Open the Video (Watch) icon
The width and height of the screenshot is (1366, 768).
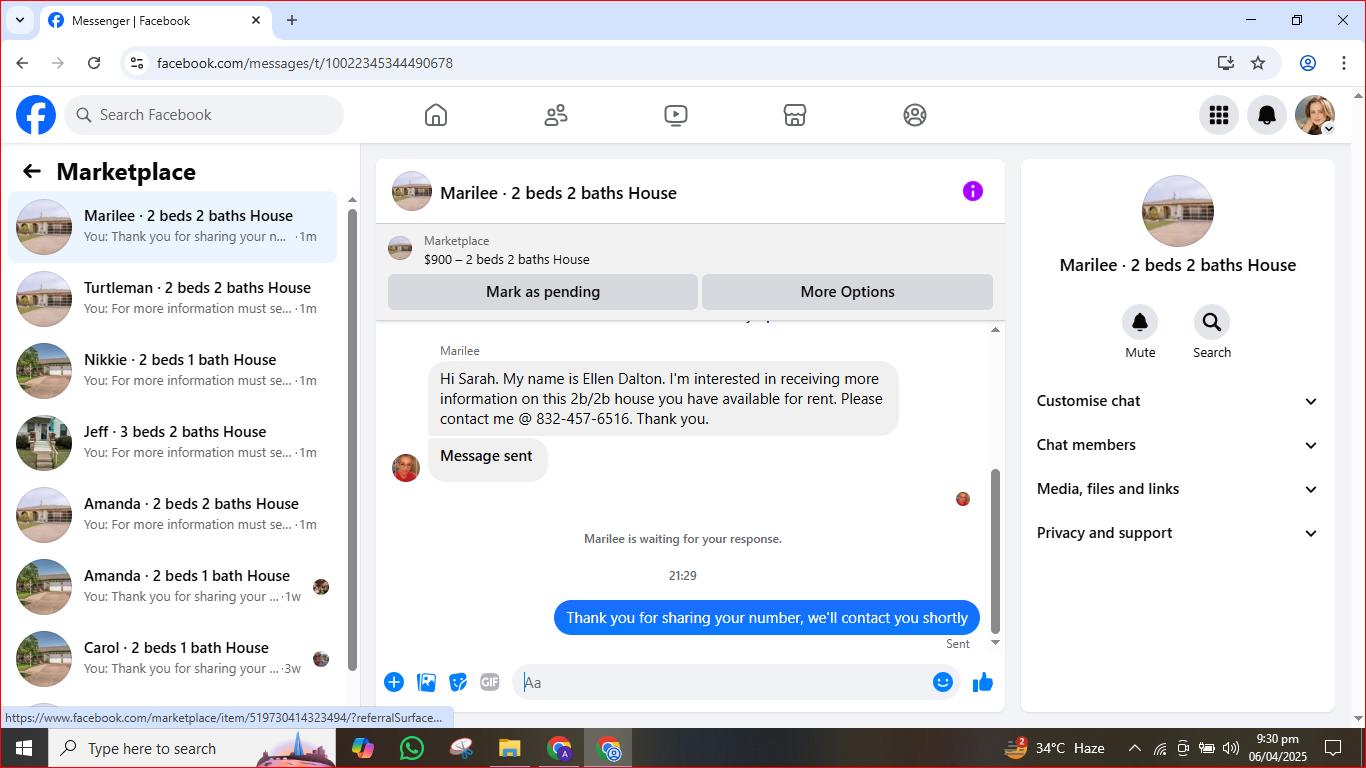(676, 115)
